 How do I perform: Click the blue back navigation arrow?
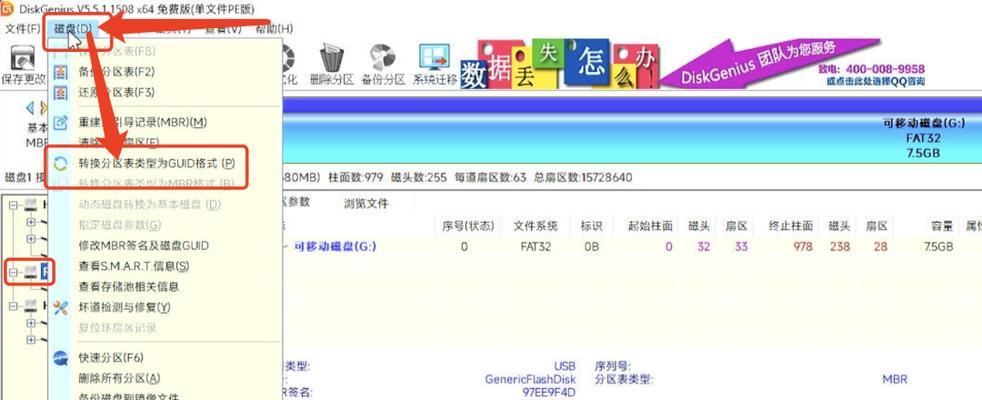click(x=30, y=108)
